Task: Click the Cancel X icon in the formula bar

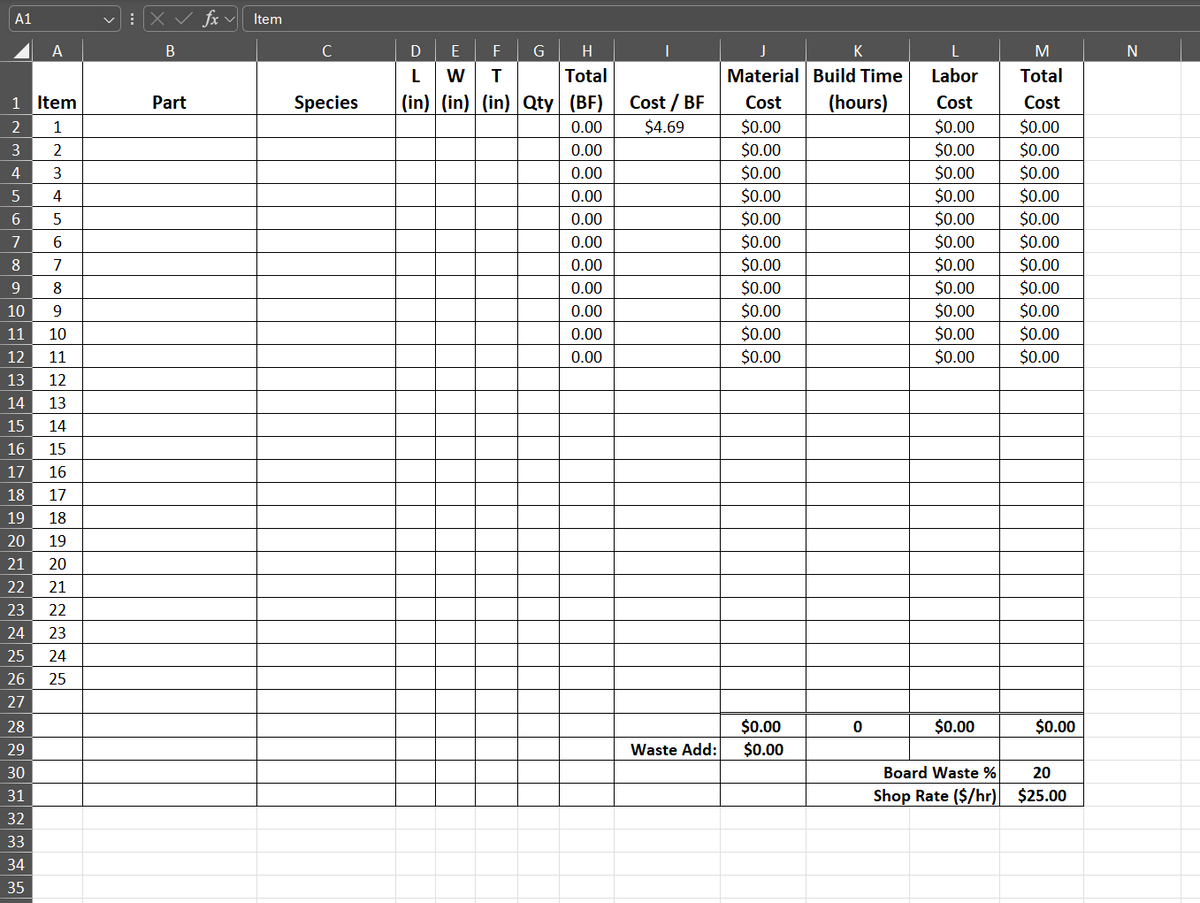Action: pyautogui.click(x=158, y=18)
